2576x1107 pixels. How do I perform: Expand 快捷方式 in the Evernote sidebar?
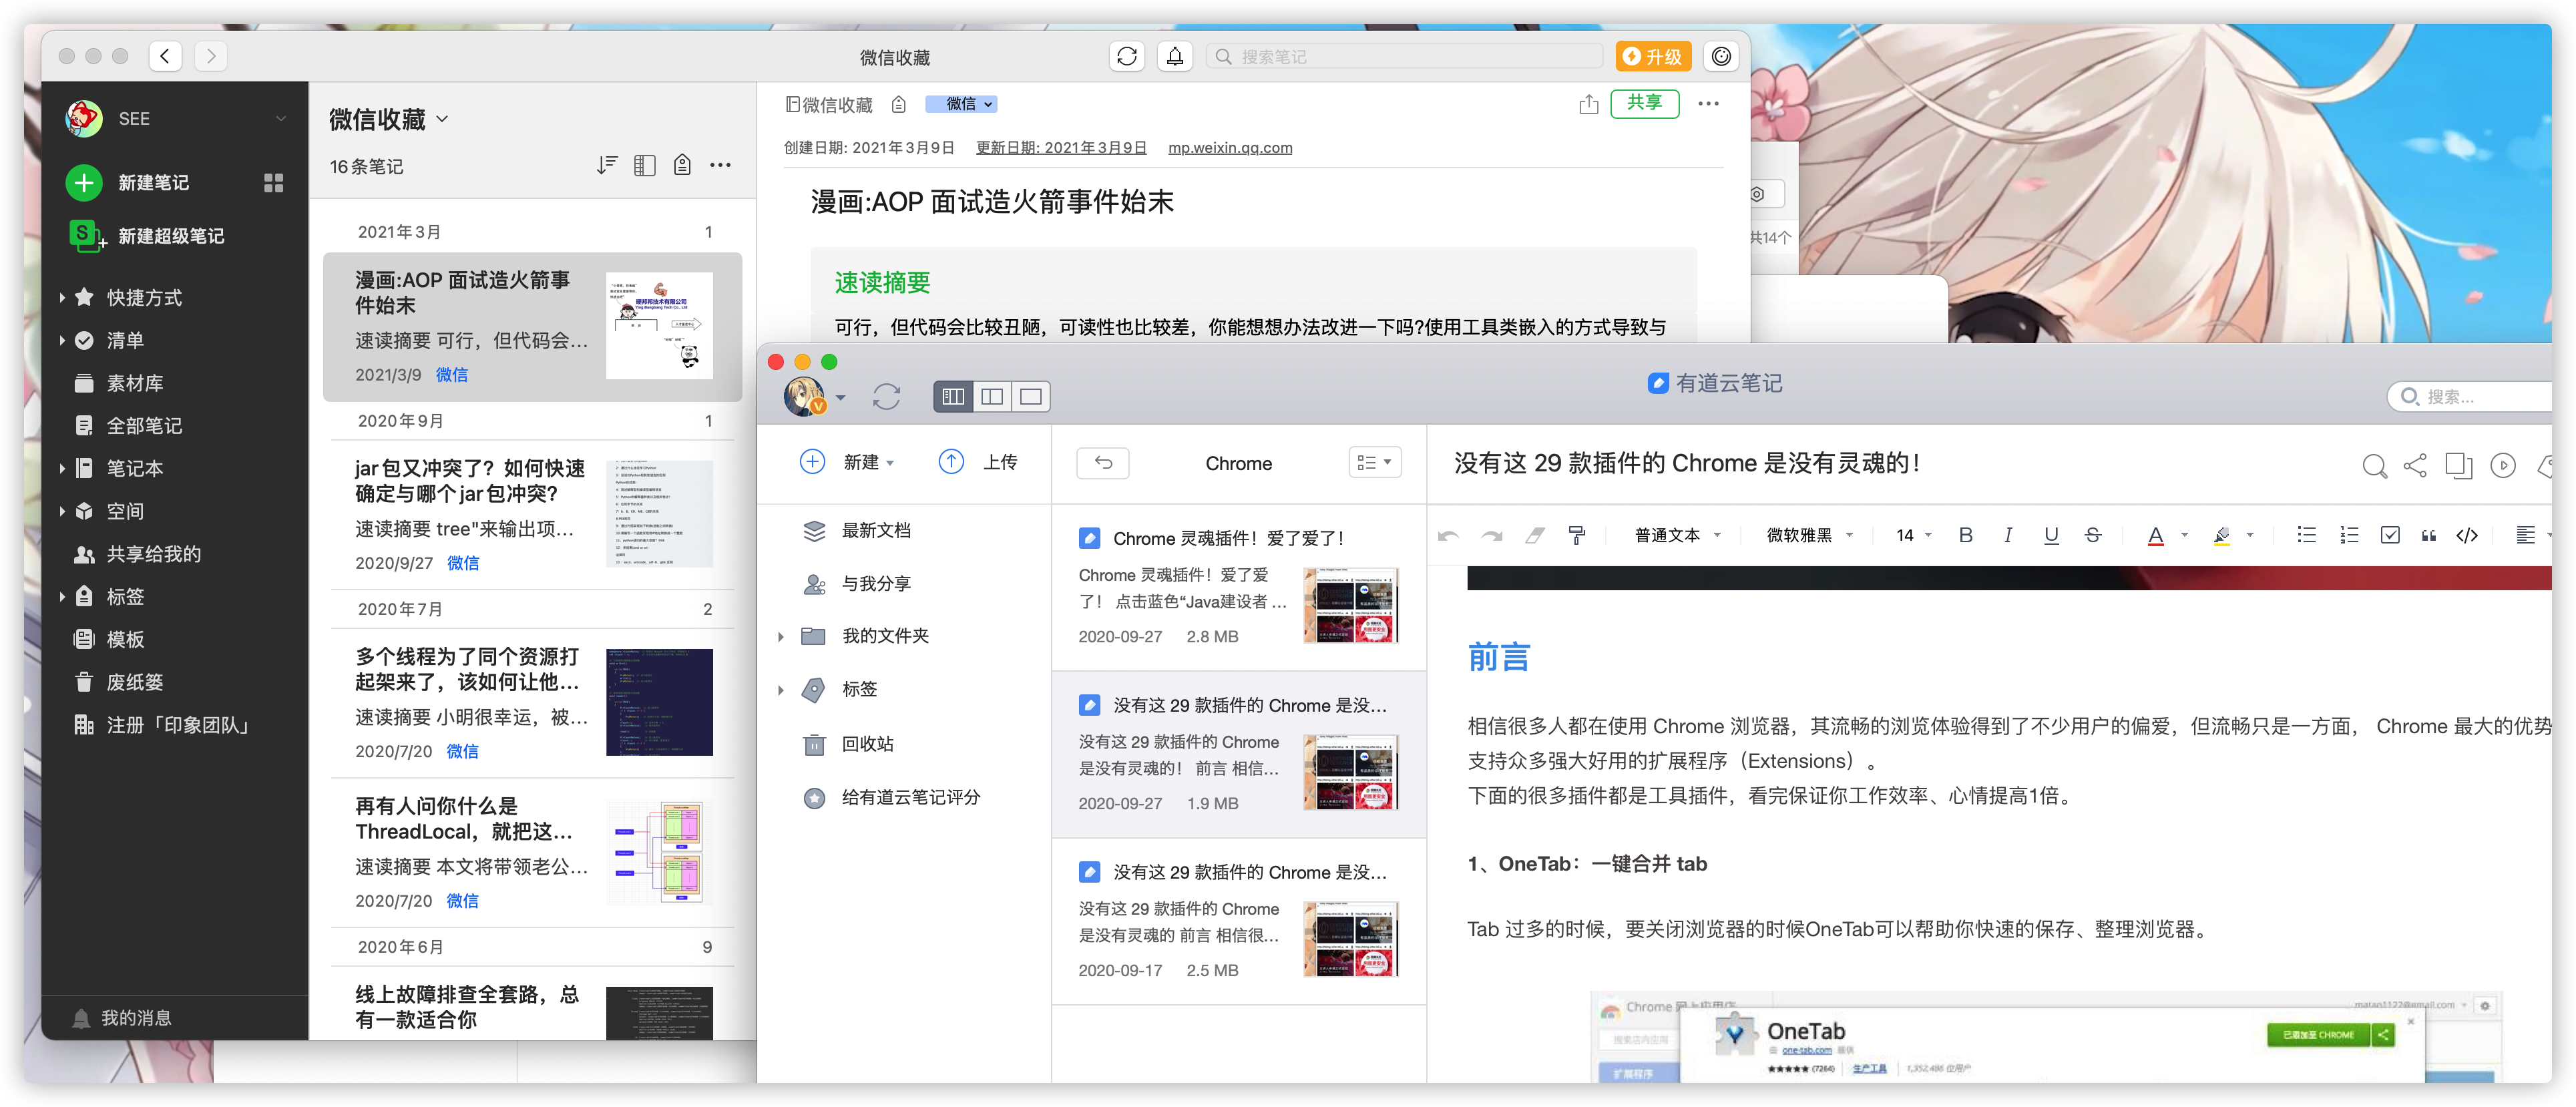(62, 297)
